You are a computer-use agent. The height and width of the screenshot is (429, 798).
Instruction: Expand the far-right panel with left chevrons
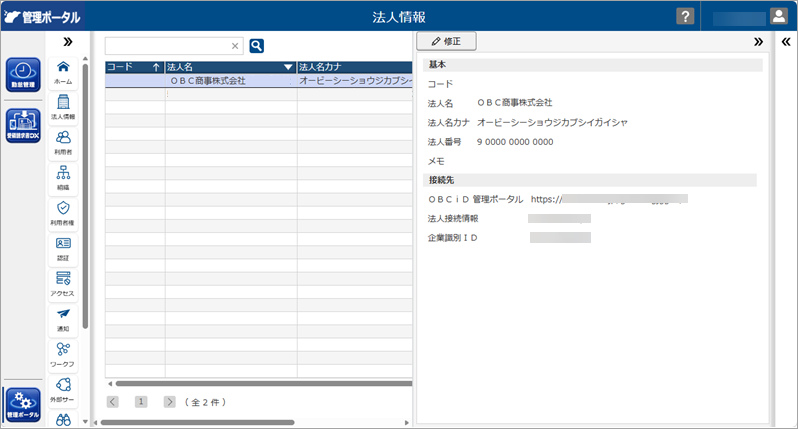[786, 42]
